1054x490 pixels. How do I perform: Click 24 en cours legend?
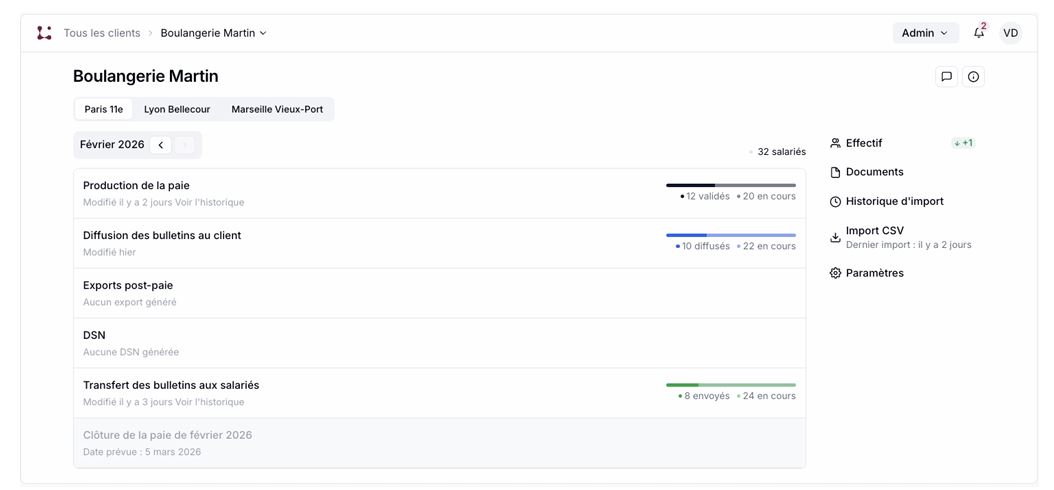pos(766,397)
